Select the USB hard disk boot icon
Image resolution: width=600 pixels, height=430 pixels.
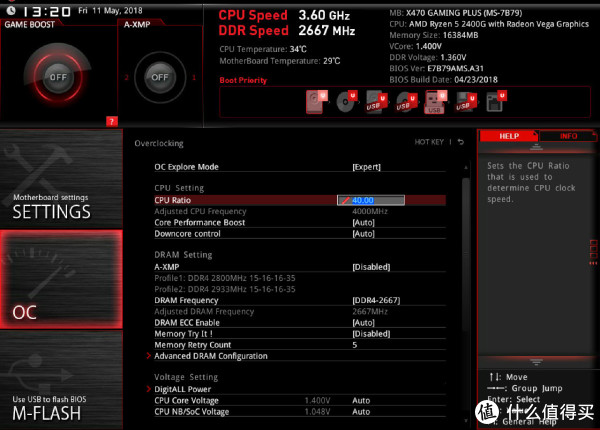click(376, 102)
